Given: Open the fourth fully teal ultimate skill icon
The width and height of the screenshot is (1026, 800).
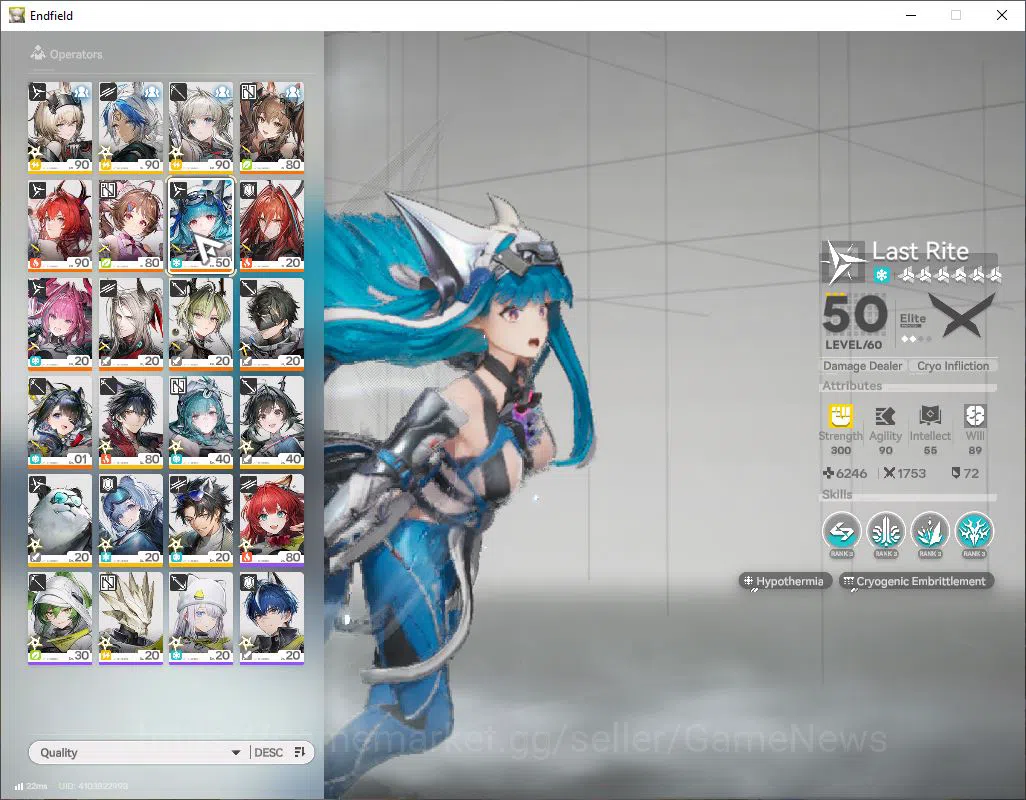Looking at the screenshot, I should (974, 531).
